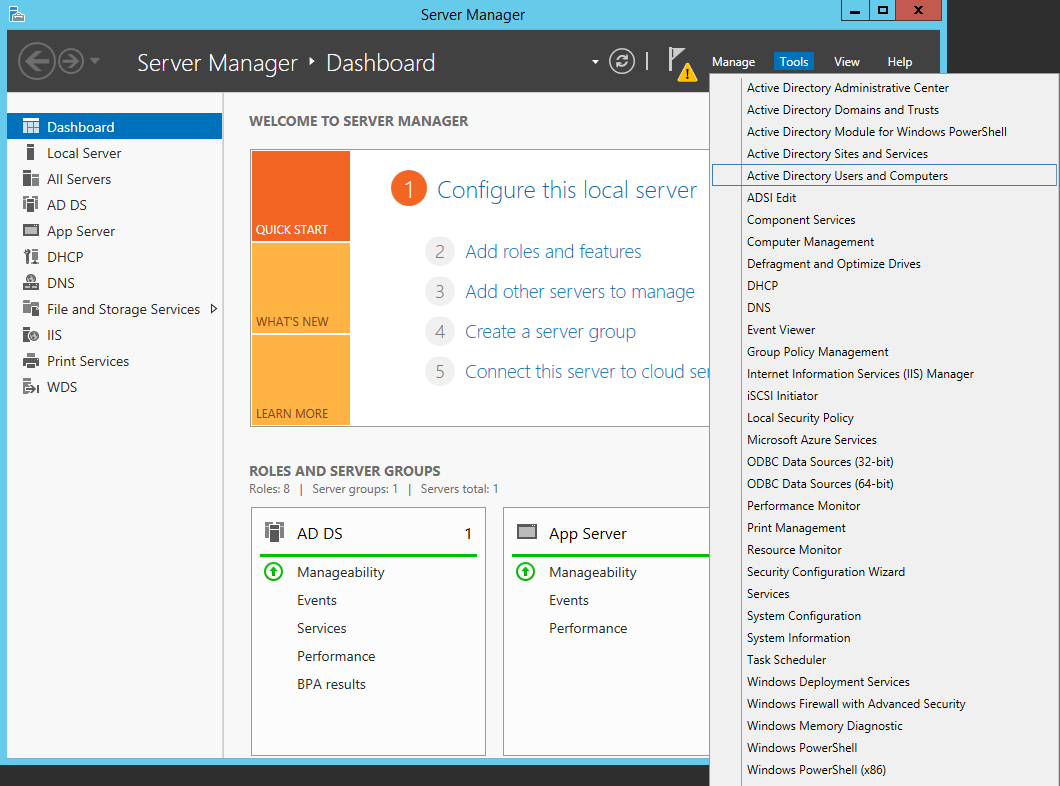
Task: Open Events in AD DS tile
Action: click(x=316, y=600)
